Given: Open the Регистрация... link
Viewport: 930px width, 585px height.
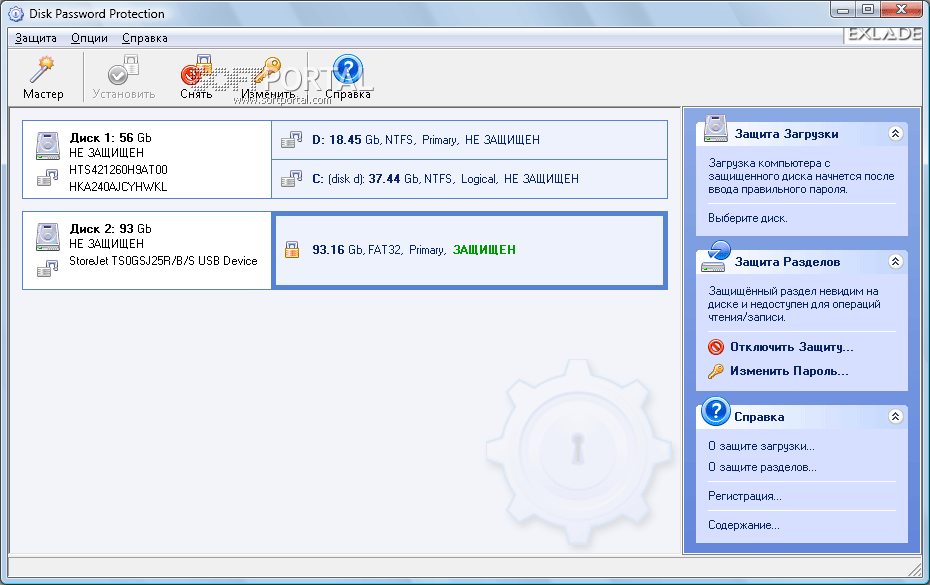Looking at the screenshot, I should pos(745,497).
